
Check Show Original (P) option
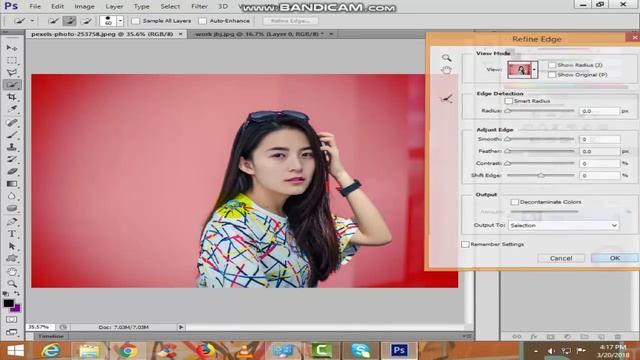pyautogui.click(x=552, y=75)
